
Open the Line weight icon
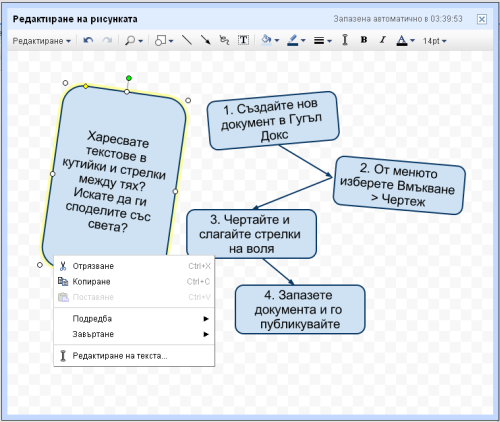click(319, 41)
